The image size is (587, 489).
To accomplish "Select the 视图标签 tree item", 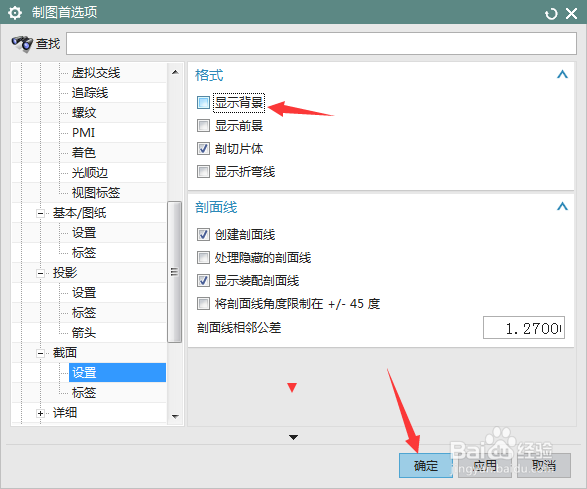I will pos(96,192).
